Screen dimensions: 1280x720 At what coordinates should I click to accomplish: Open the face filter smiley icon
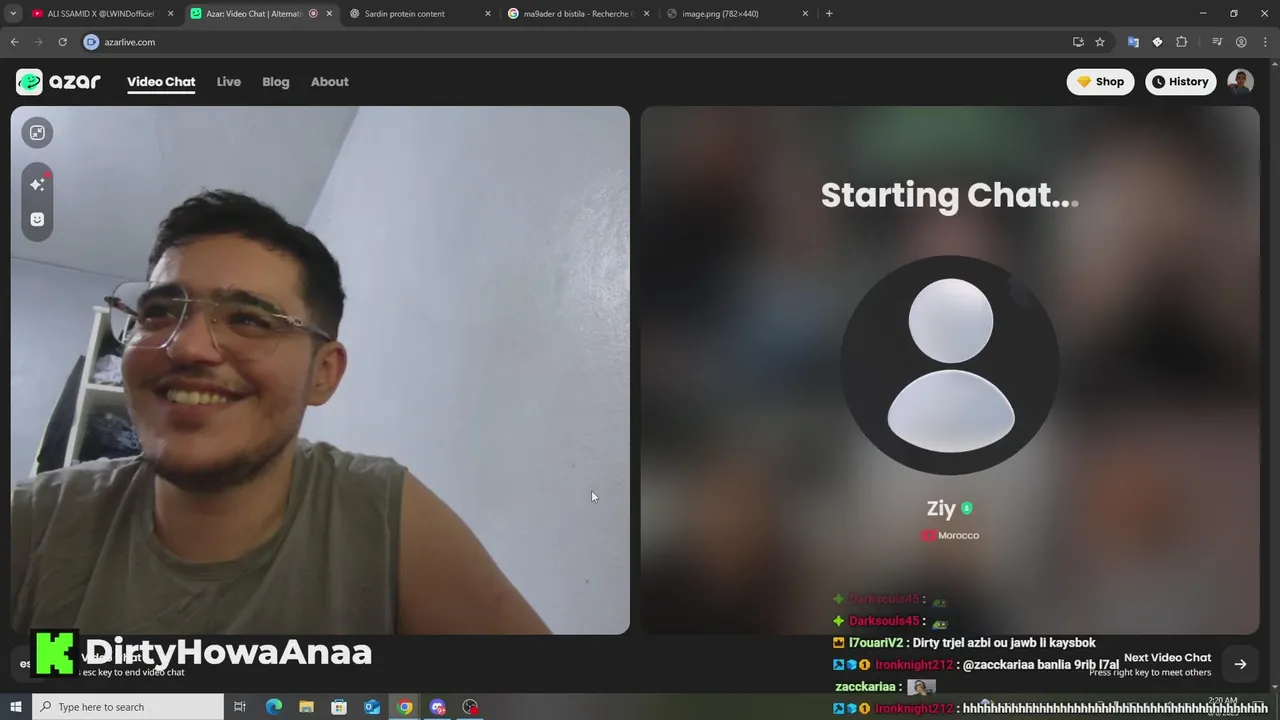point(37,219)
